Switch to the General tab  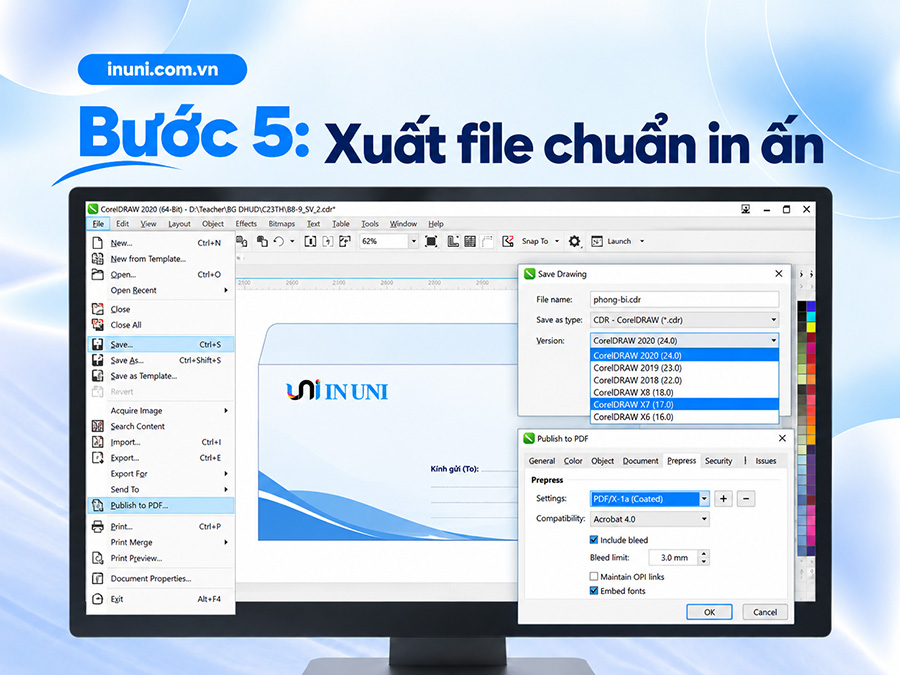(x=541, y=460)
